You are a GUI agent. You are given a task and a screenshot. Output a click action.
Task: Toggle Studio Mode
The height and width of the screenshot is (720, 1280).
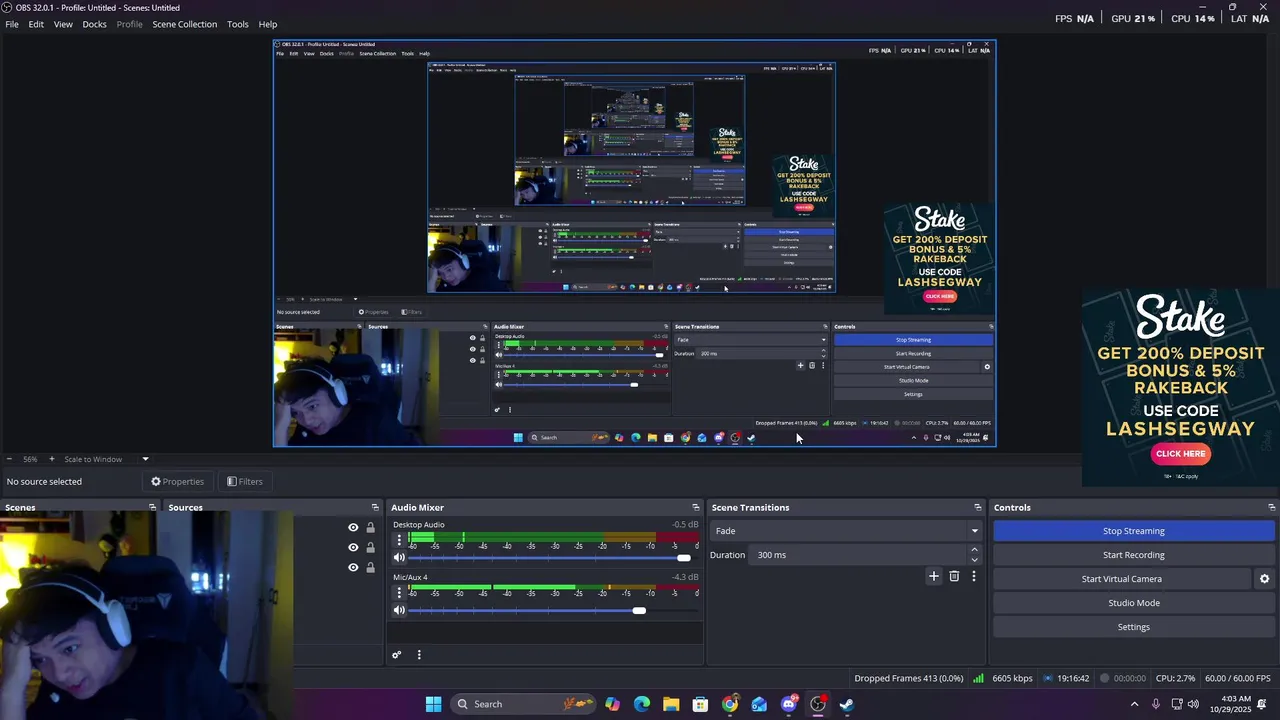pyautogui.click(x=1134, y=603)
